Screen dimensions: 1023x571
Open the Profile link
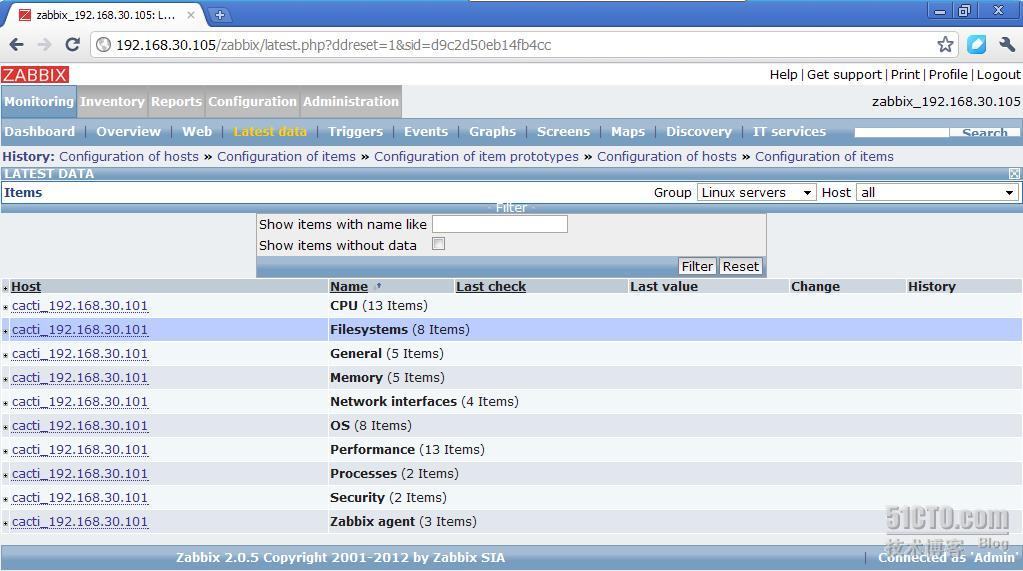(948, 74)
